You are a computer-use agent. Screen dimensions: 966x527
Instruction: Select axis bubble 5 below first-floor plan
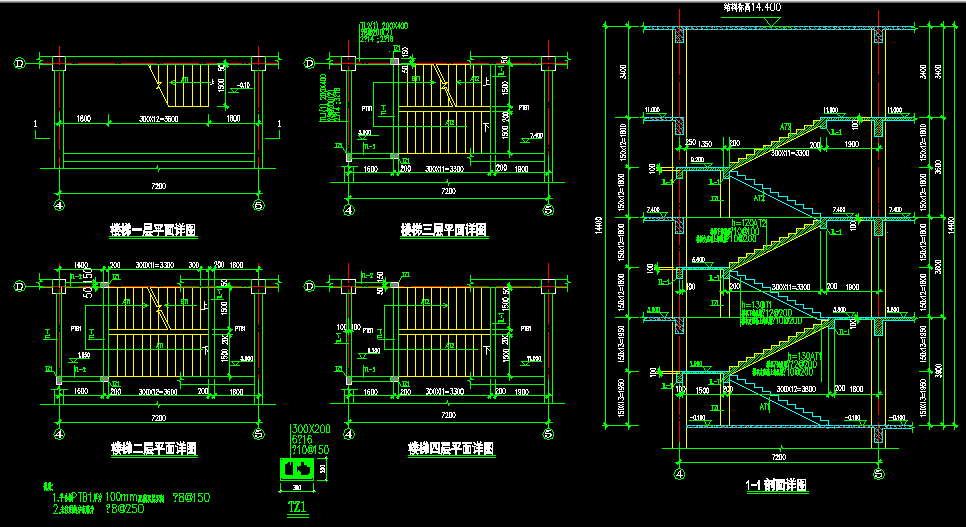[x=258, y=207]
